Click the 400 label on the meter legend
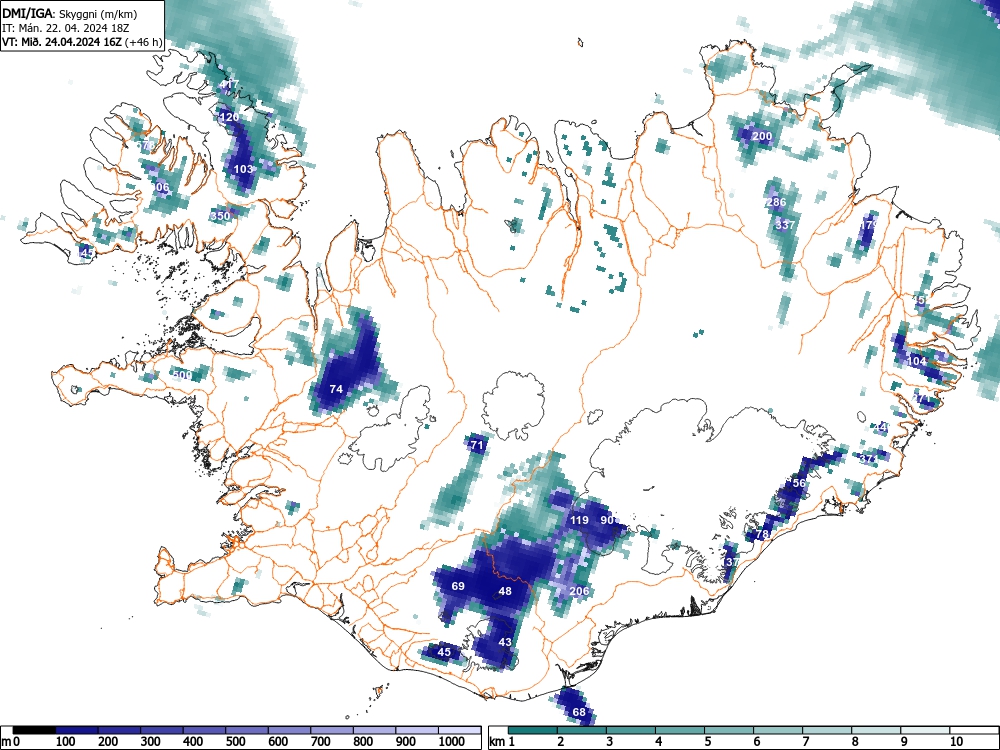The width and height of the screenshot is (1000, 750). tap(193, 742)
